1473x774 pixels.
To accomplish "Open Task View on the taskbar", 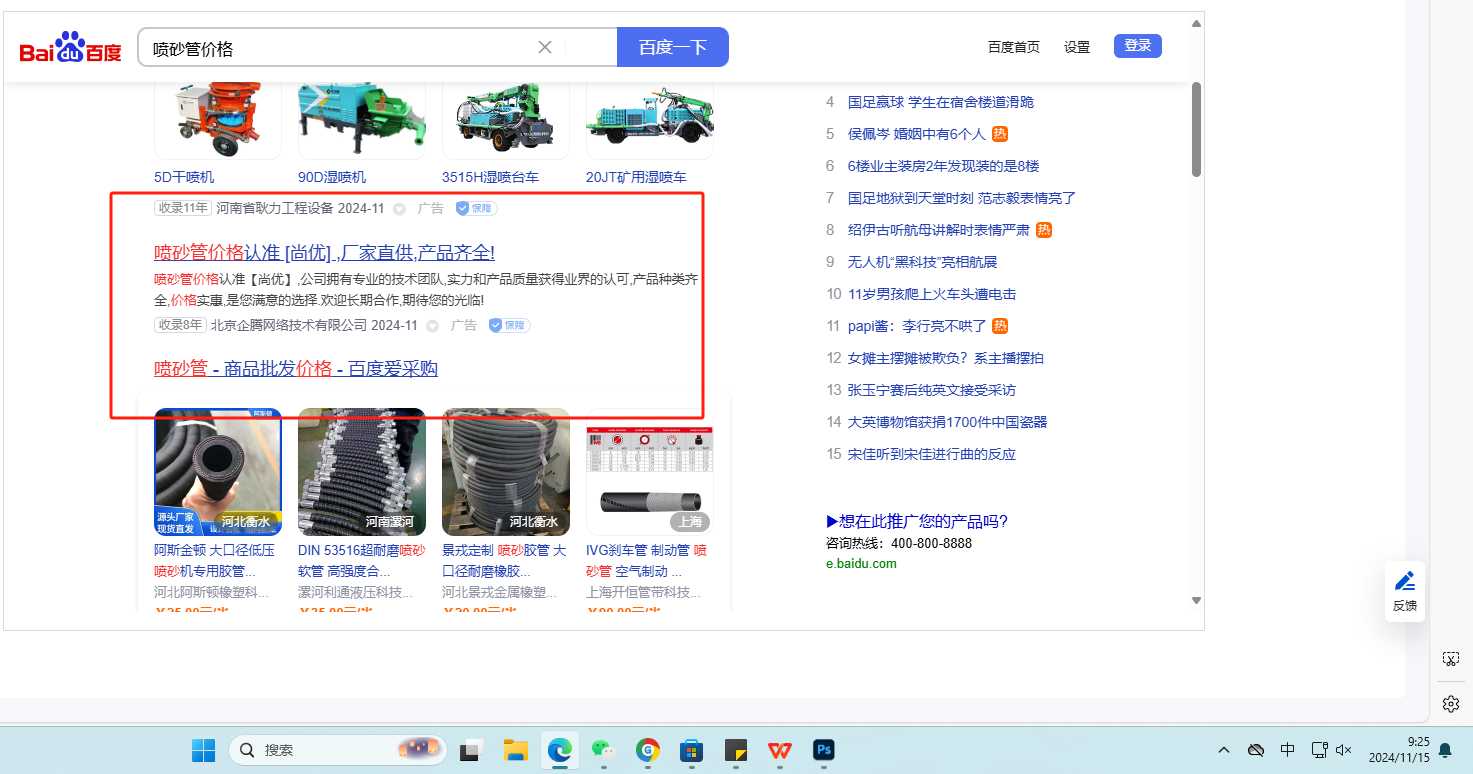I will [x=470, y=750].
